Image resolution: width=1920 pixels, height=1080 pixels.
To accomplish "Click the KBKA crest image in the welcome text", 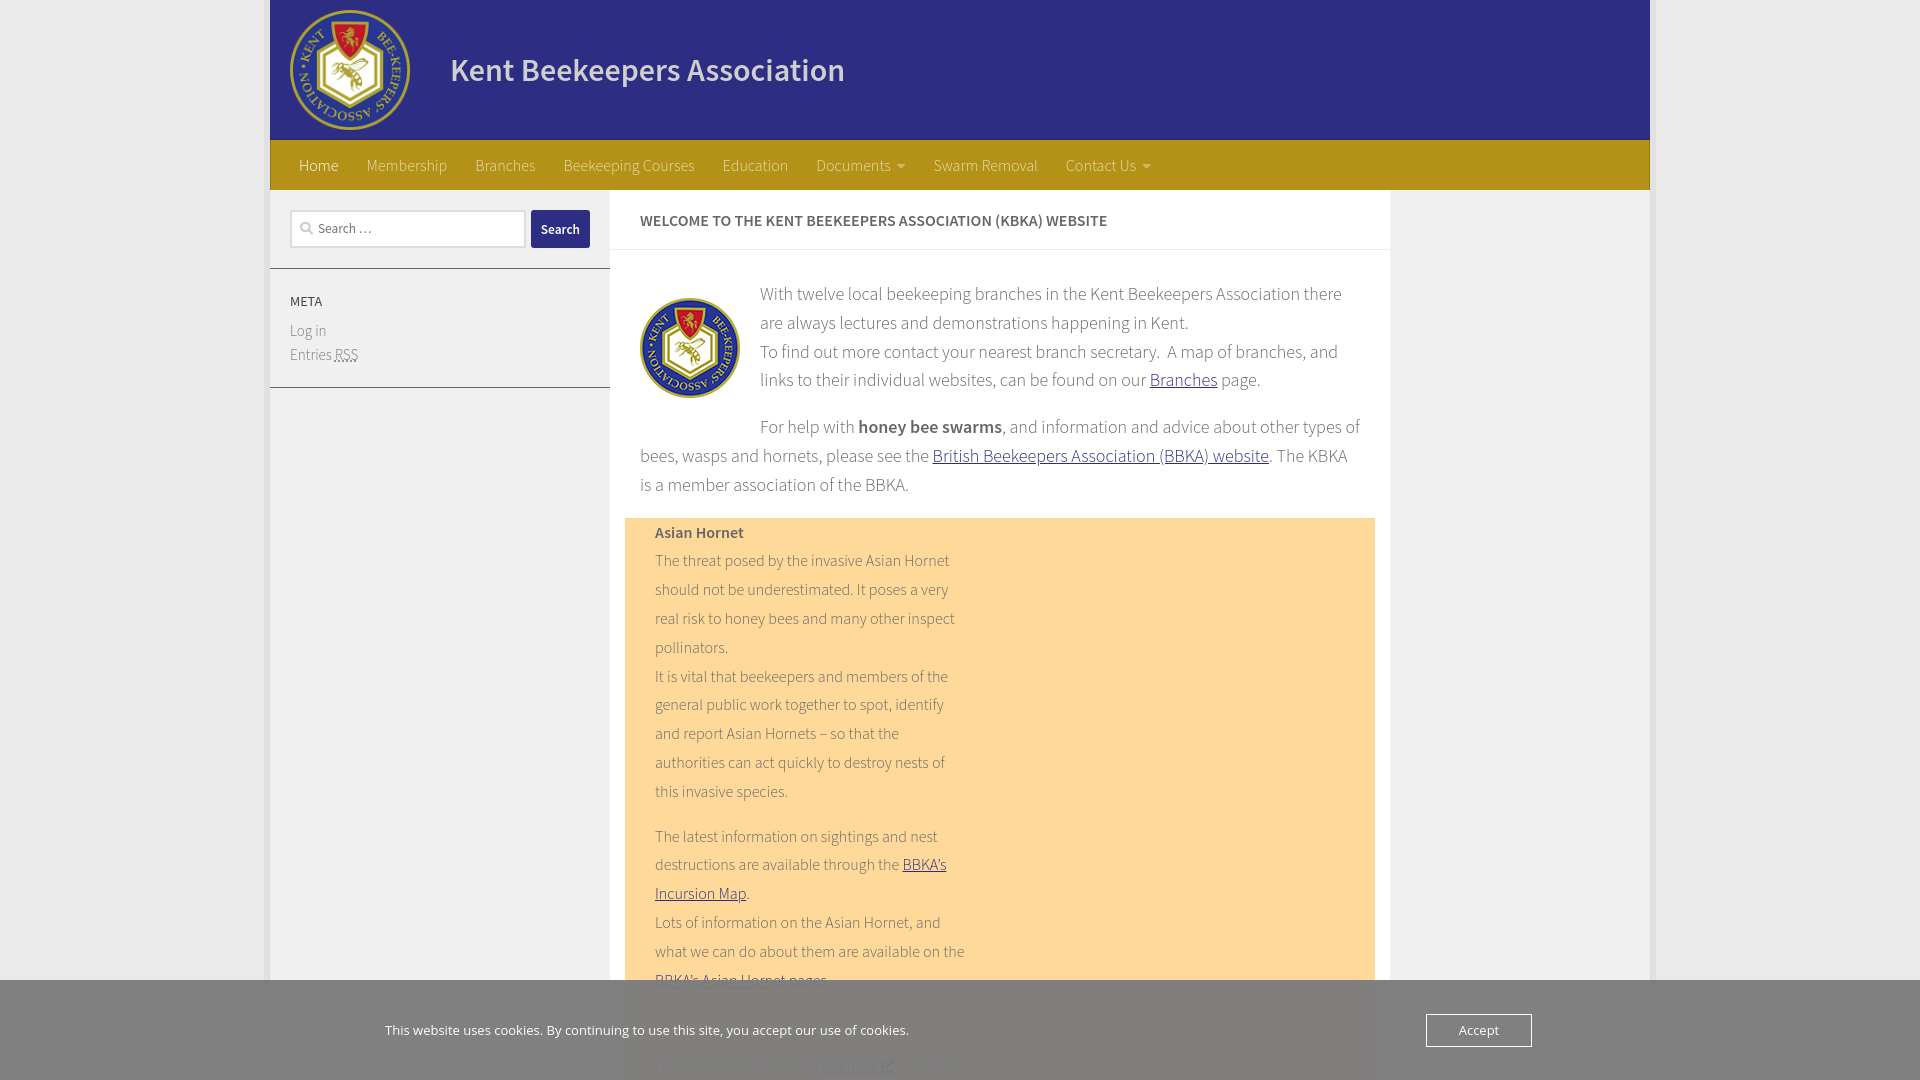I will [x=690, y=348].
